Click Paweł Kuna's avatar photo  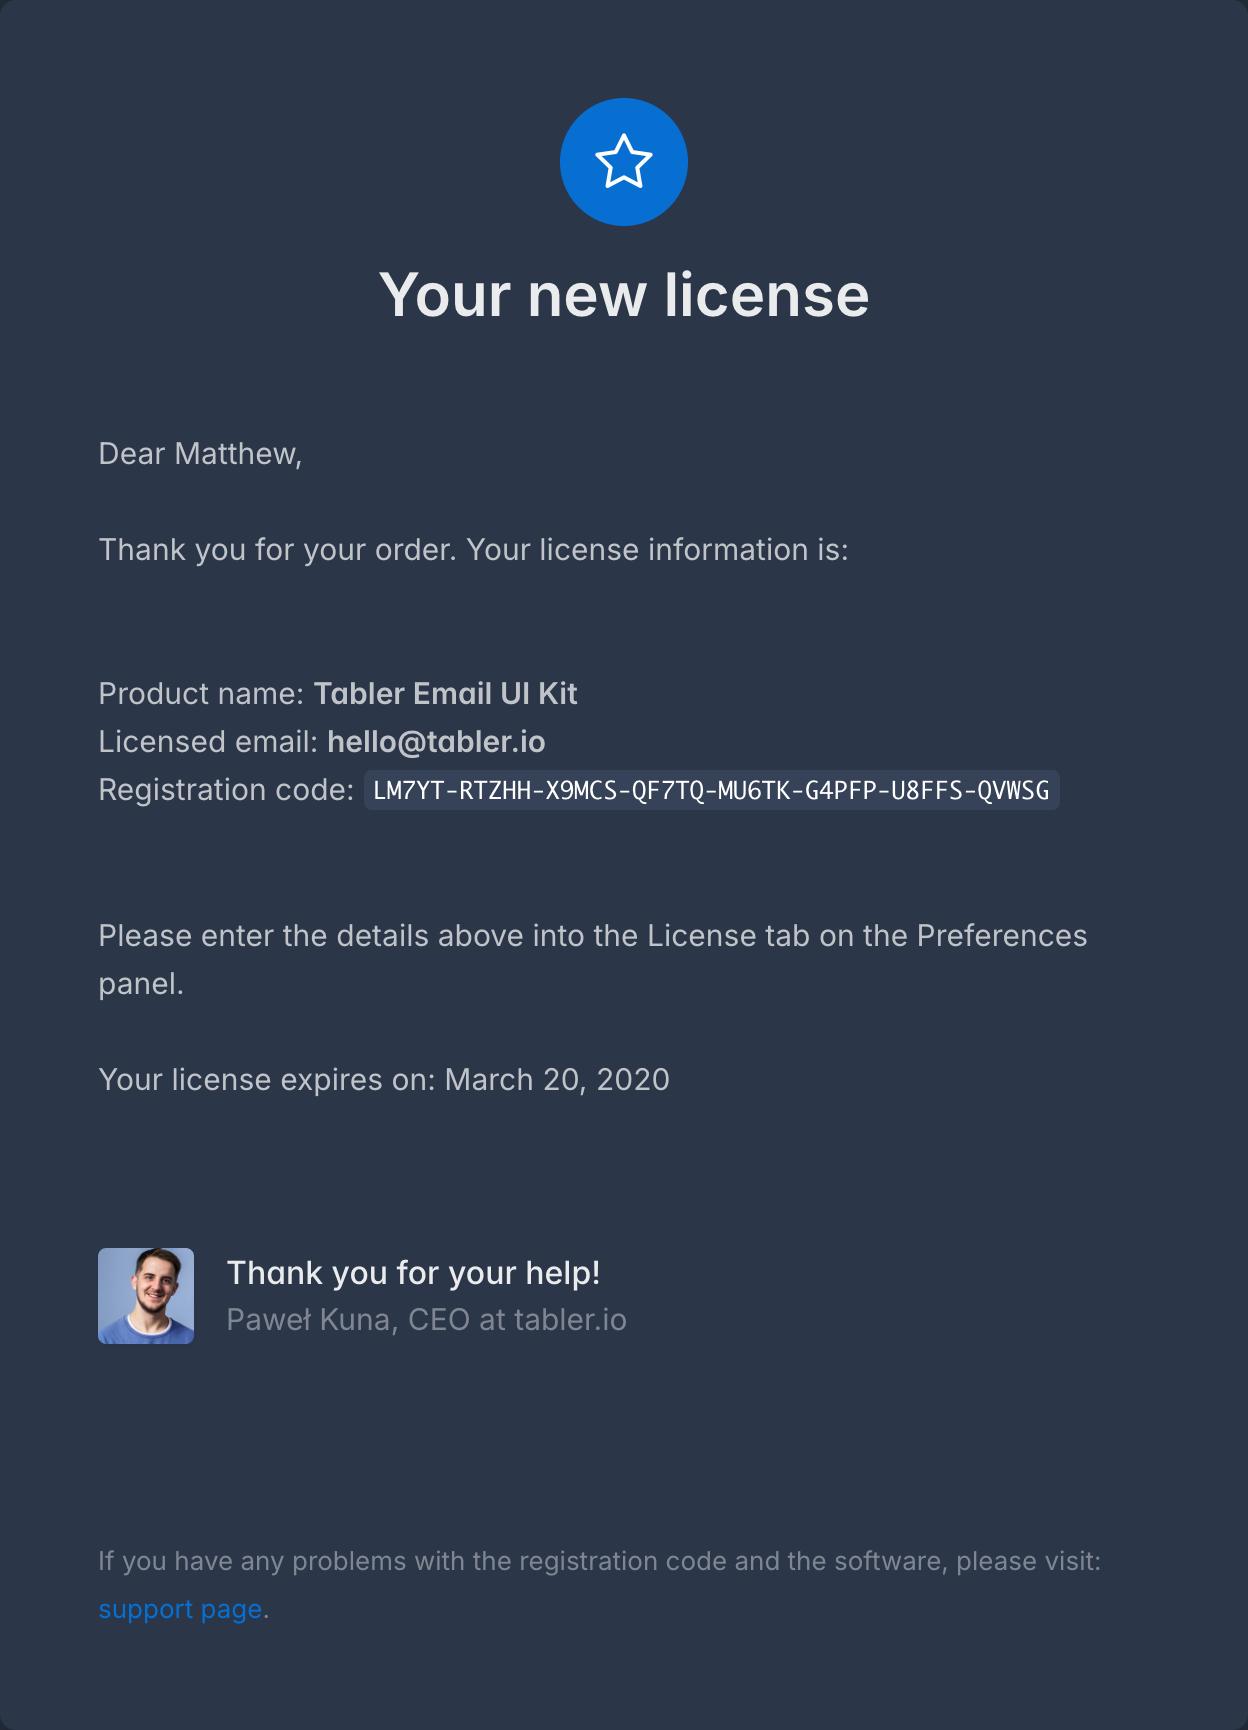click(x=146, y=1296)
